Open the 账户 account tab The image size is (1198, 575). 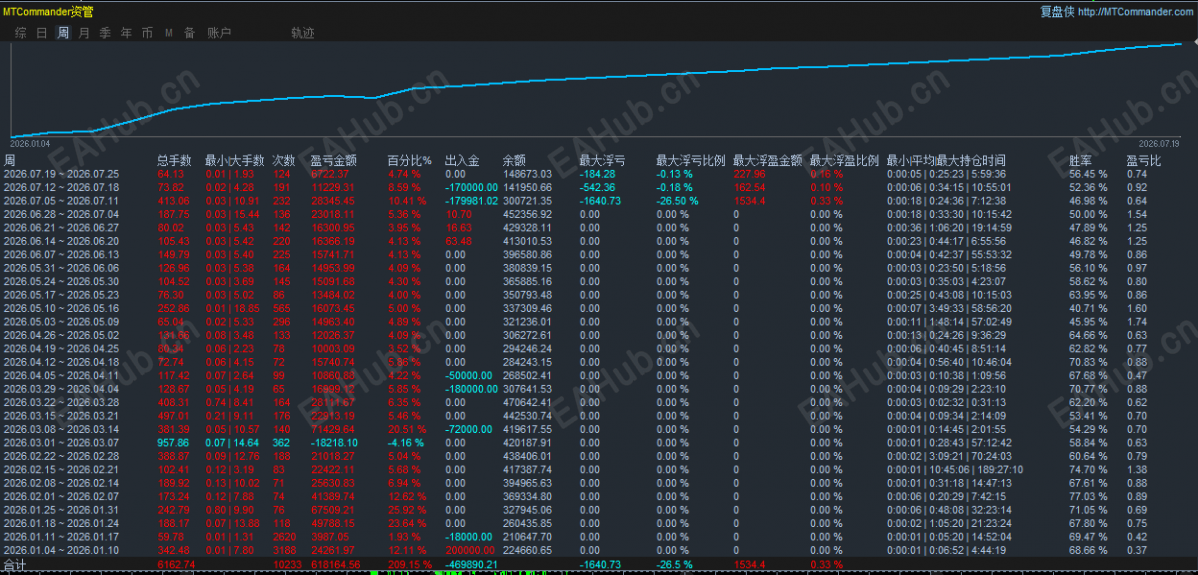point(219,33)
